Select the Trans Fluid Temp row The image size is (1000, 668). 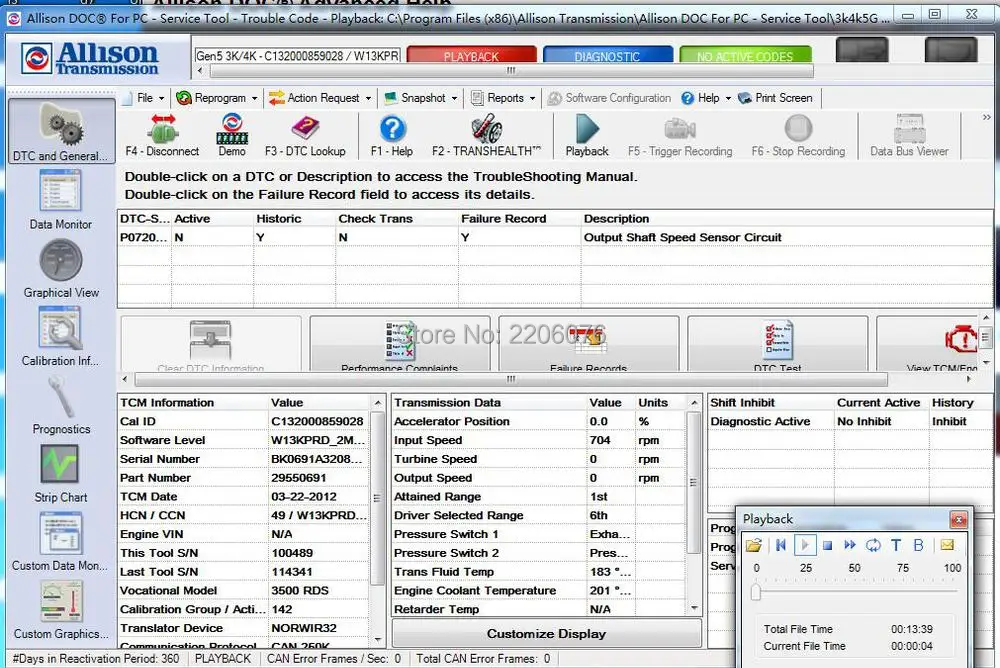click(540, 572)
